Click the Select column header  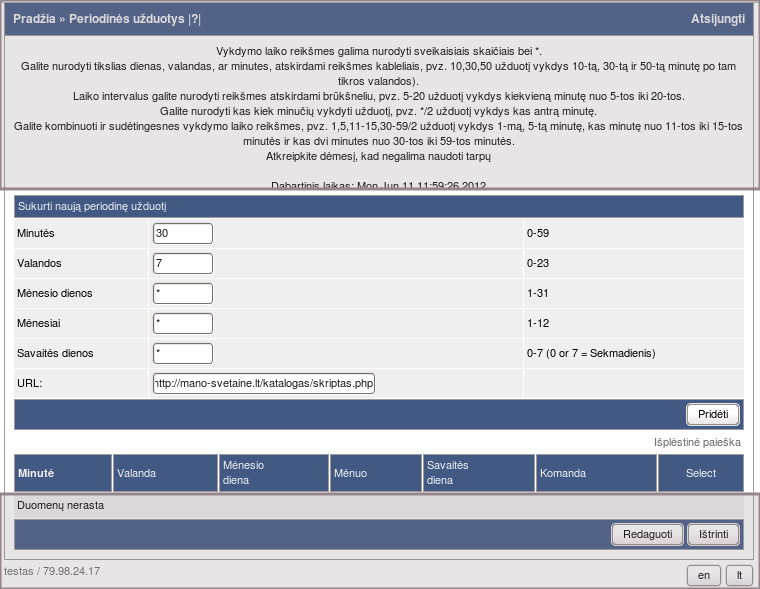click(700, 473)
